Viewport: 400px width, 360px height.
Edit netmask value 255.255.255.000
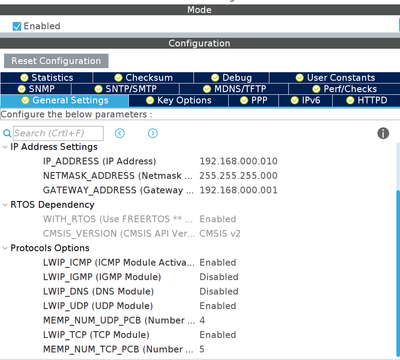tap(238, 176)
